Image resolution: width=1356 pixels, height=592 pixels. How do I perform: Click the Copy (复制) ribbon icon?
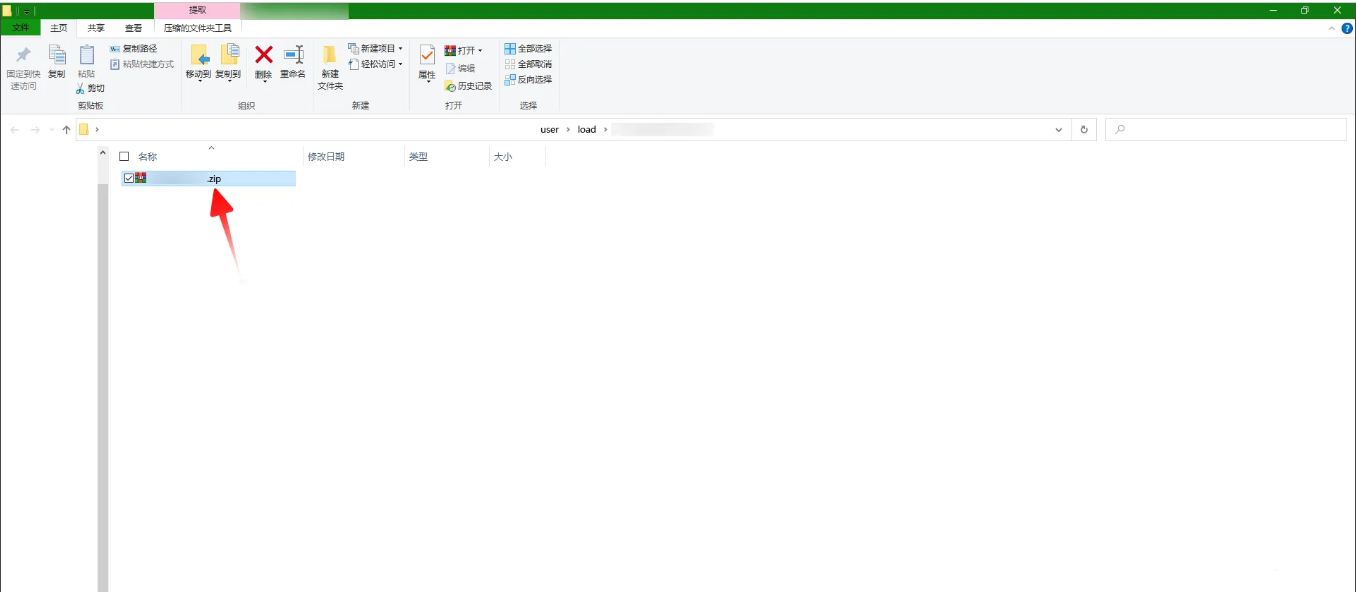click(x=57, y=60)
